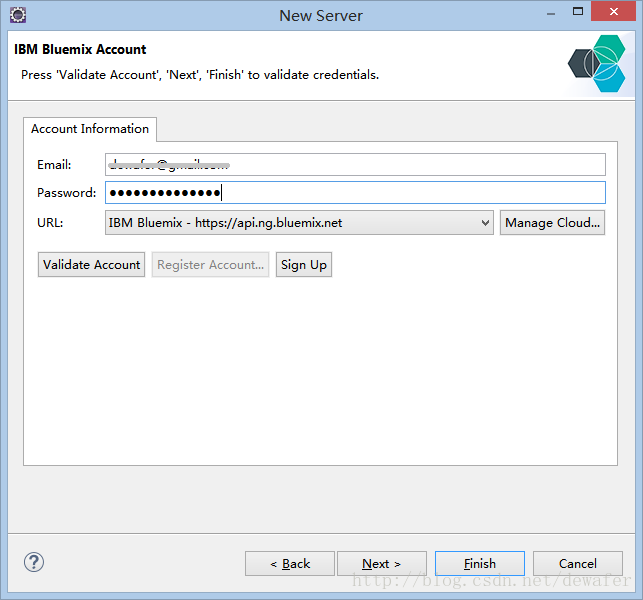The width and height of the screenshot is (643, 600).
Task: Open the URL combo box dropdown
Action: coord(299,223)
